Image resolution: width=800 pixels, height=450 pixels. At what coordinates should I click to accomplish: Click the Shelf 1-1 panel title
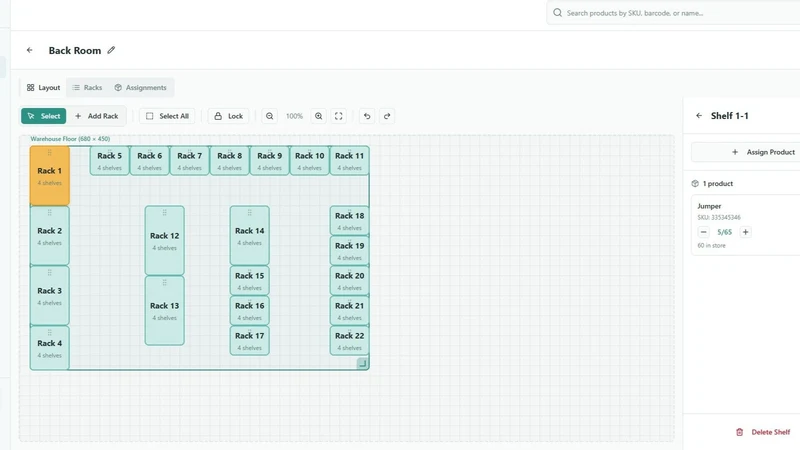coord(730,116)
